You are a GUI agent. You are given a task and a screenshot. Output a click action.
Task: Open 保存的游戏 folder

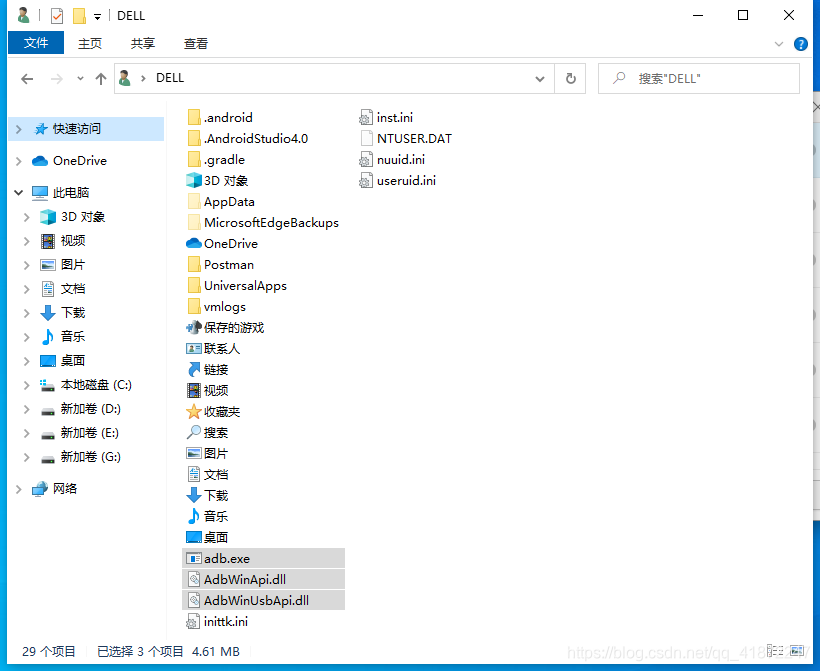[225, 327]
